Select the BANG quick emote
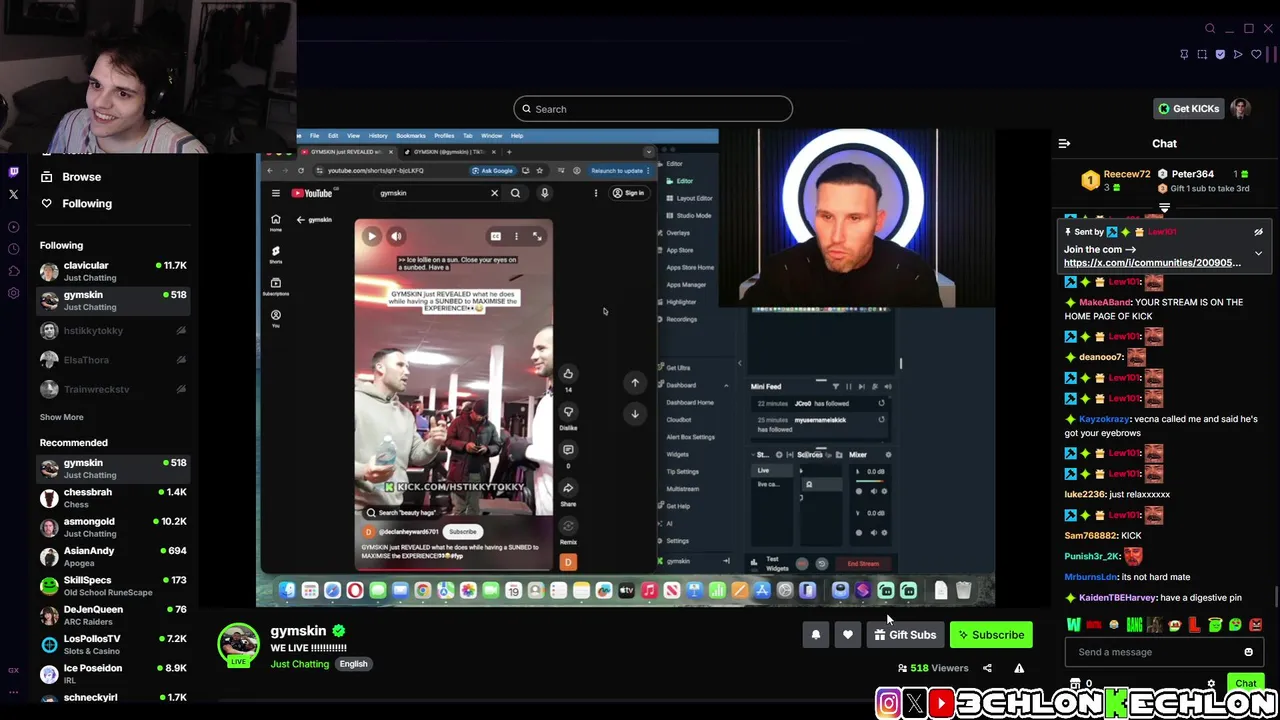1280x720 pixels. 1134,625
